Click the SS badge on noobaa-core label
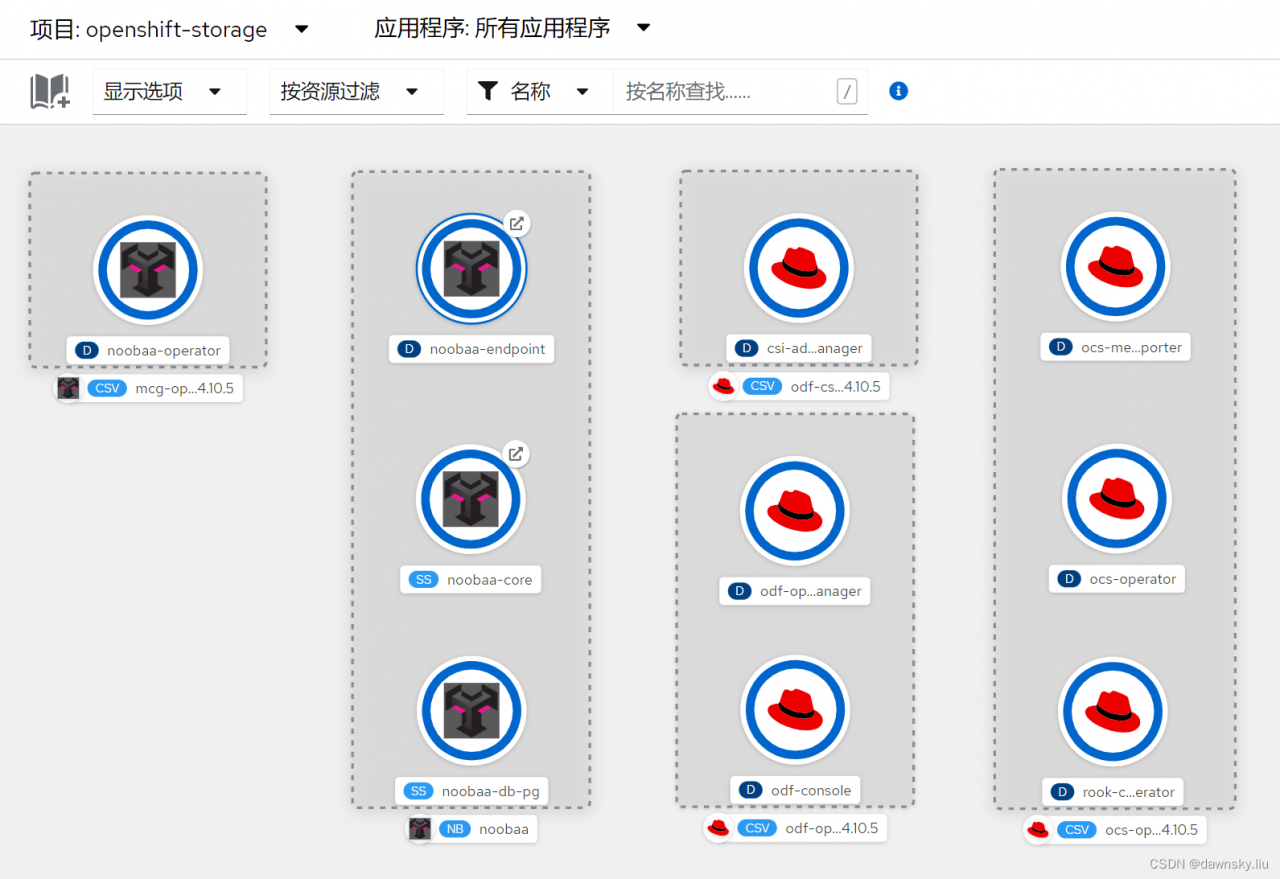1280x879 pixels. point(424,580)
